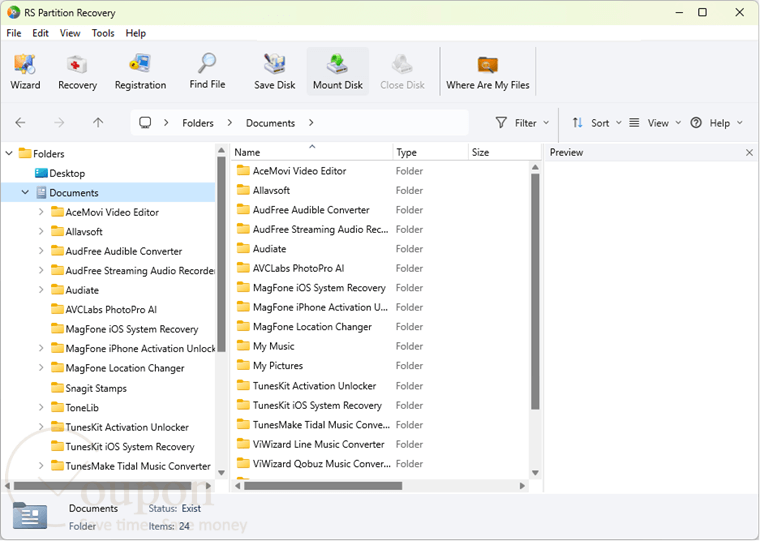Image resolution: width=760 pixels, height=541 pixels.
Task: Sort by the Type column header
Action: tap(430, 152)
